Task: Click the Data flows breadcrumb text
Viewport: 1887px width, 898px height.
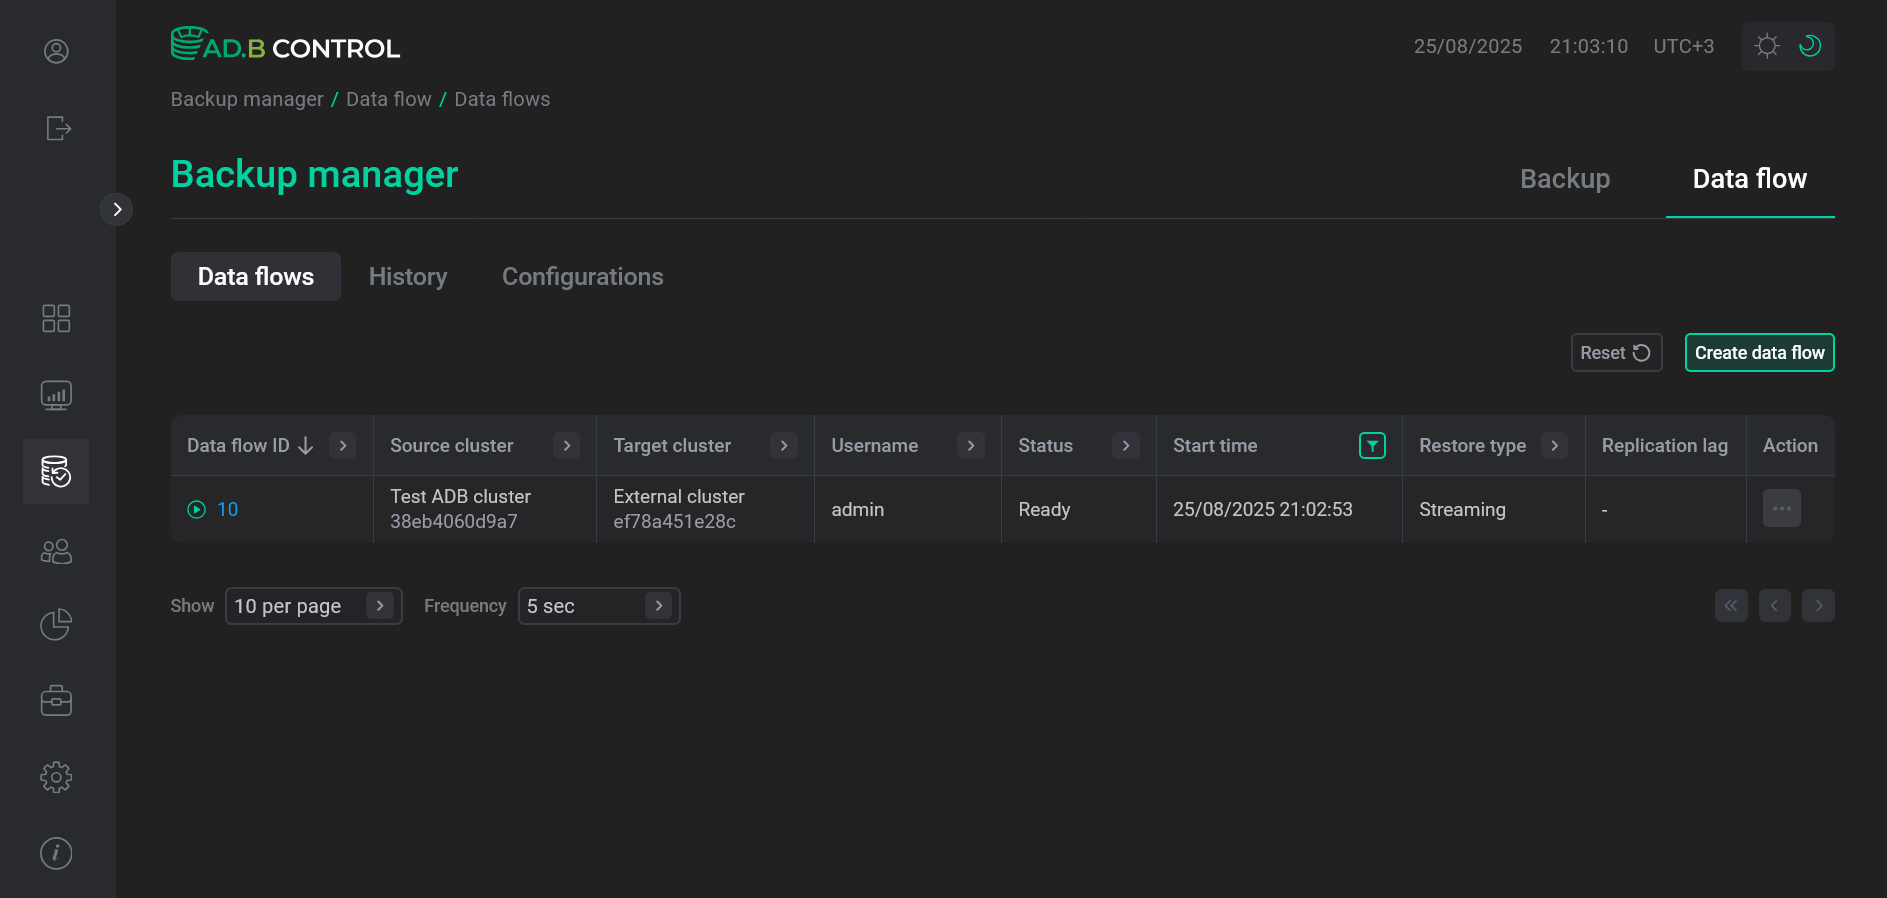Action: click(x=502, y=99)
